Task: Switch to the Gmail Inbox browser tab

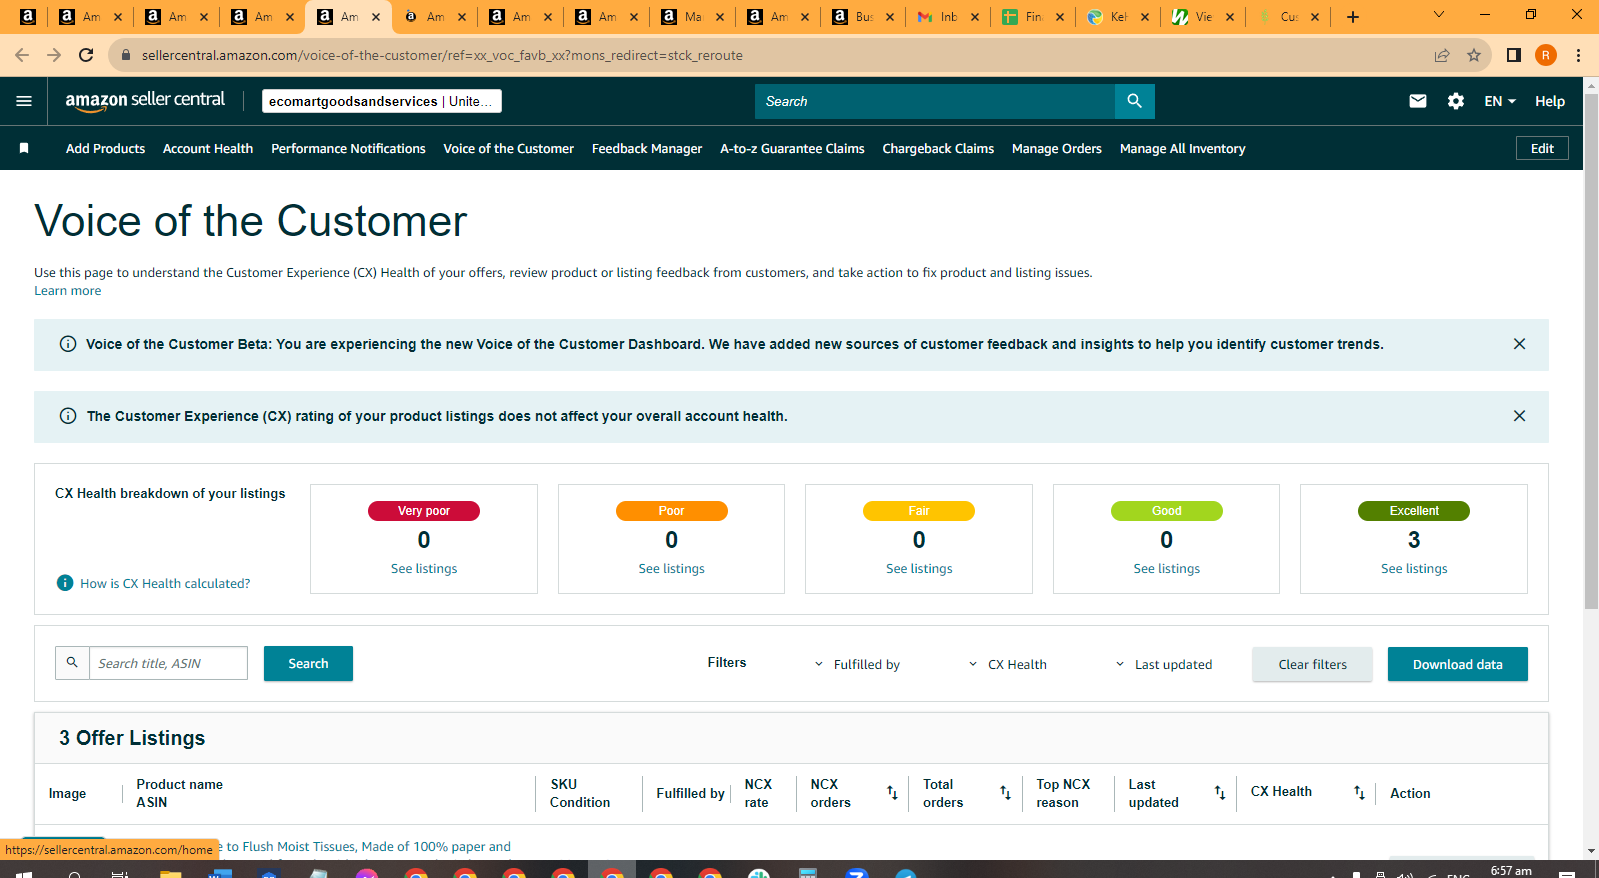Action: [x=947, y=17]
